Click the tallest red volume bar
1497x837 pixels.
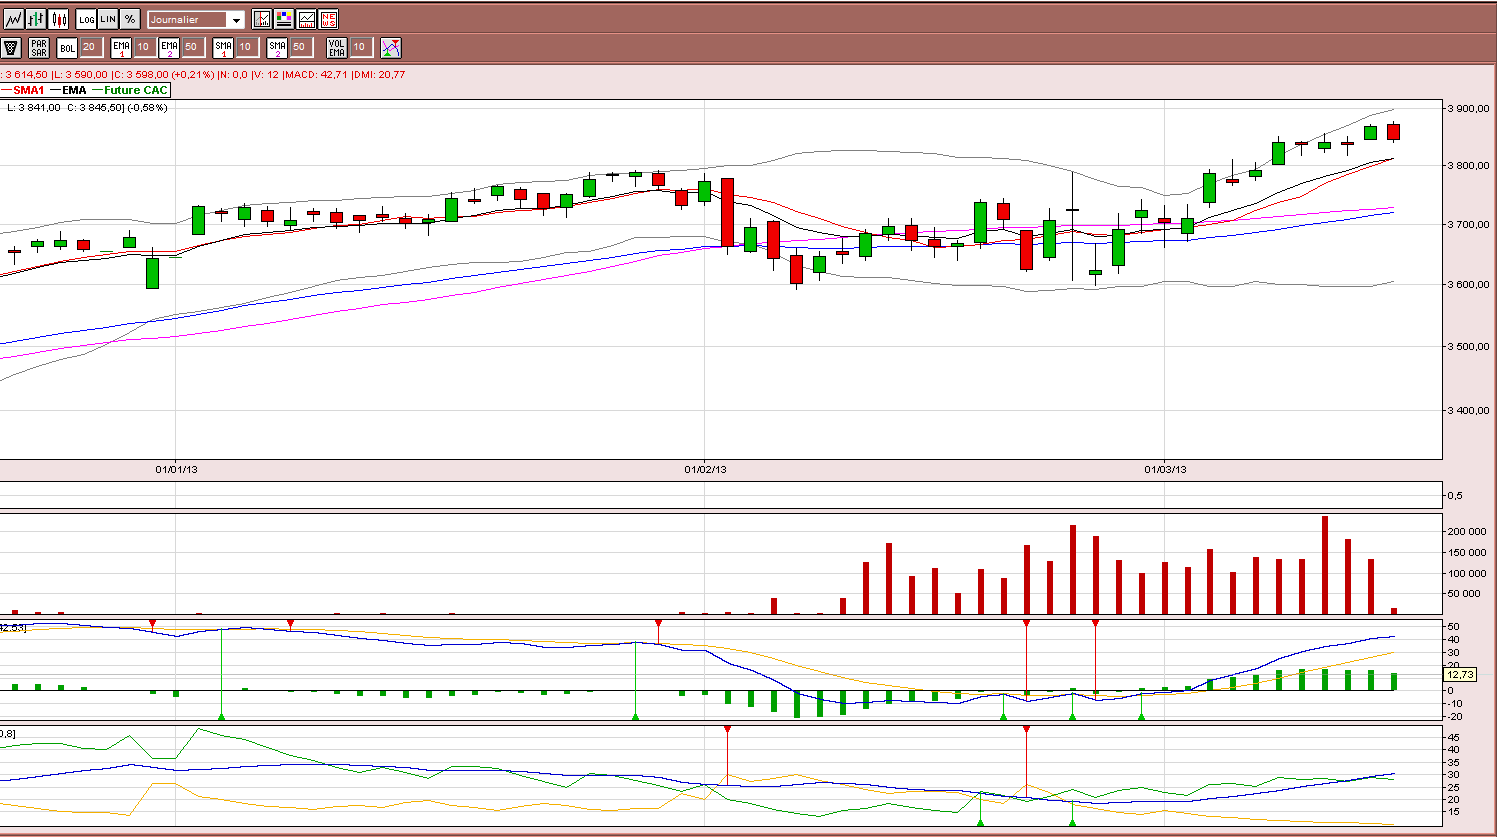(1325, 565)
